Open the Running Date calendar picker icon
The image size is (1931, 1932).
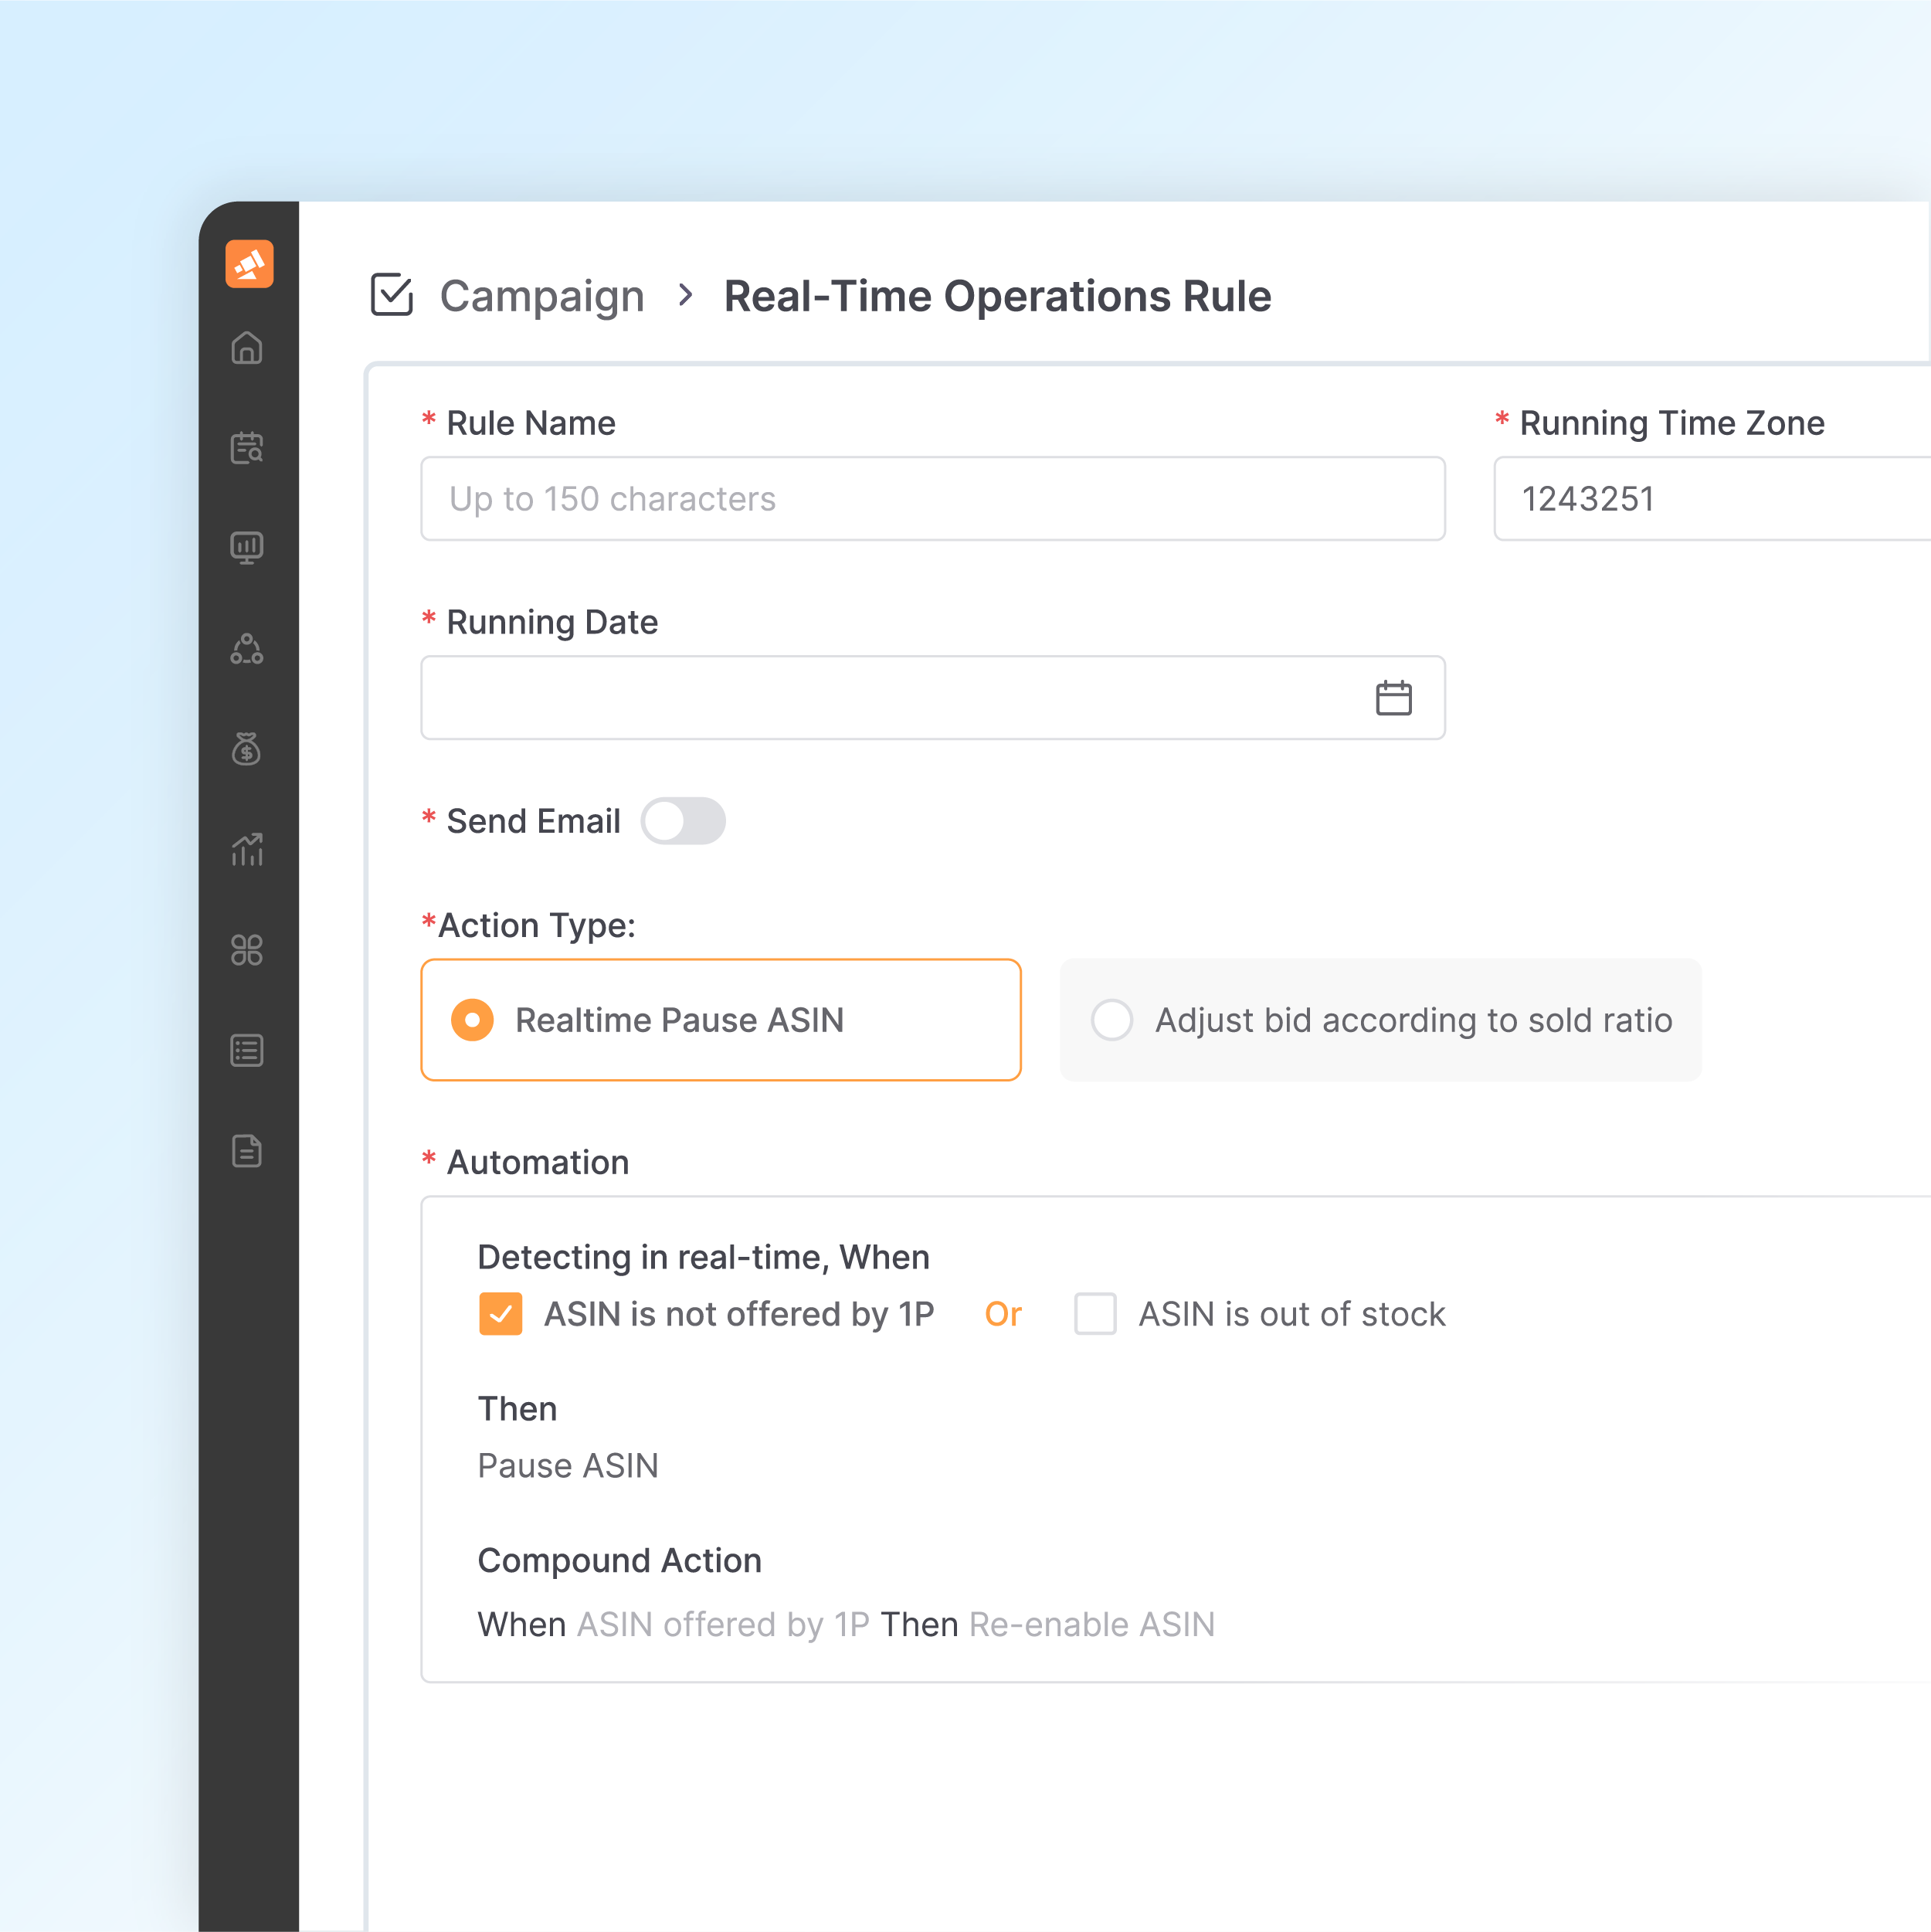(1393, 698)
